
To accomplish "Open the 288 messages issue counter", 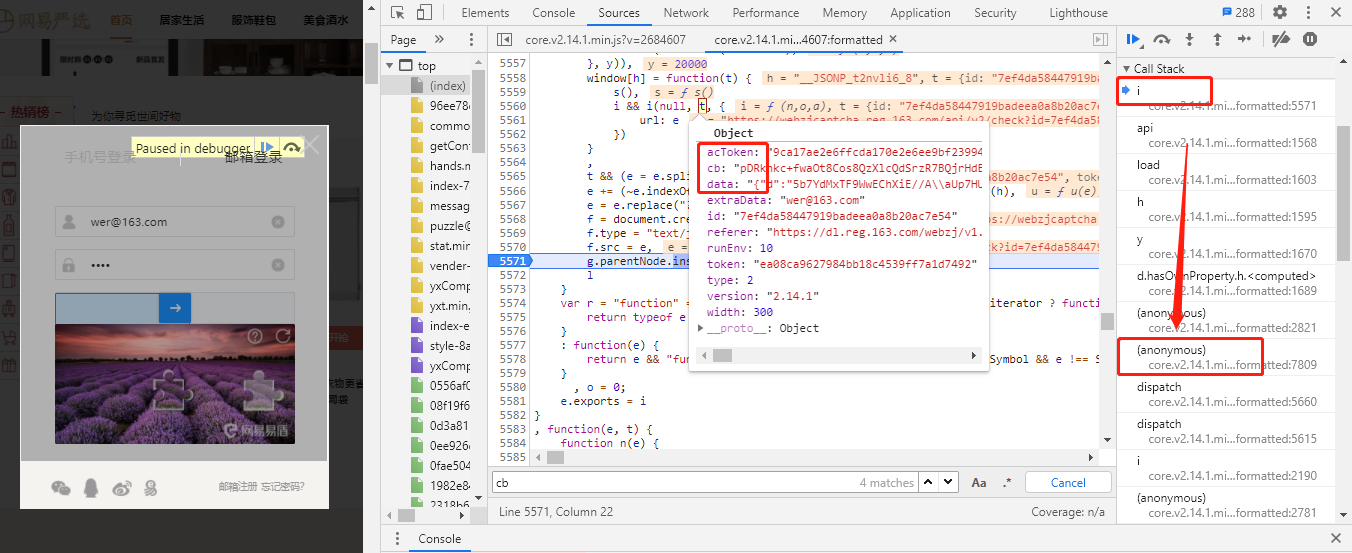I will point(1238,13).
